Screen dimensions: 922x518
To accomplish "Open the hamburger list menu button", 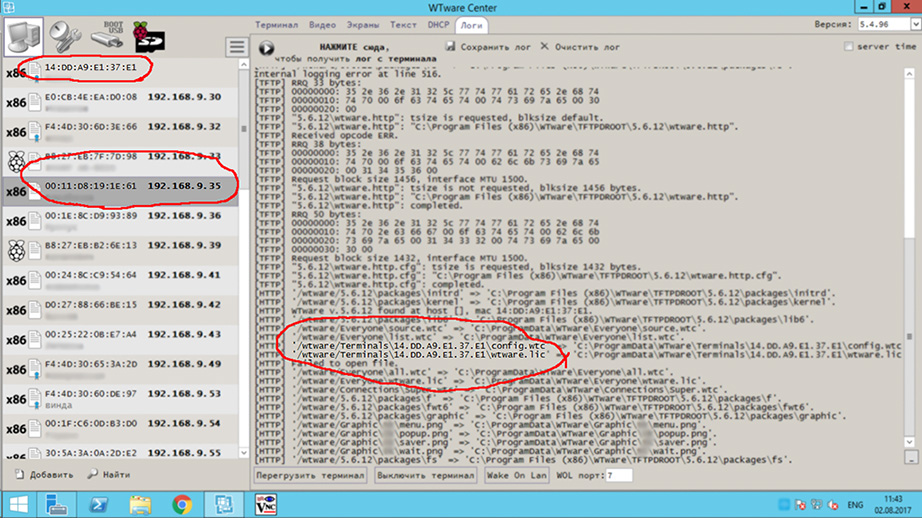I will coord(236,47).
